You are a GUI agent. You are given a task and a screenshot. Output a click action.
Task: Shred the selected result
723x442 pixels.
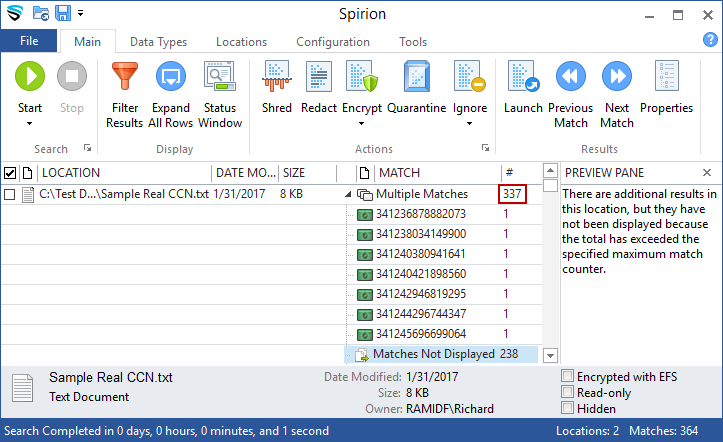point(277,77)
